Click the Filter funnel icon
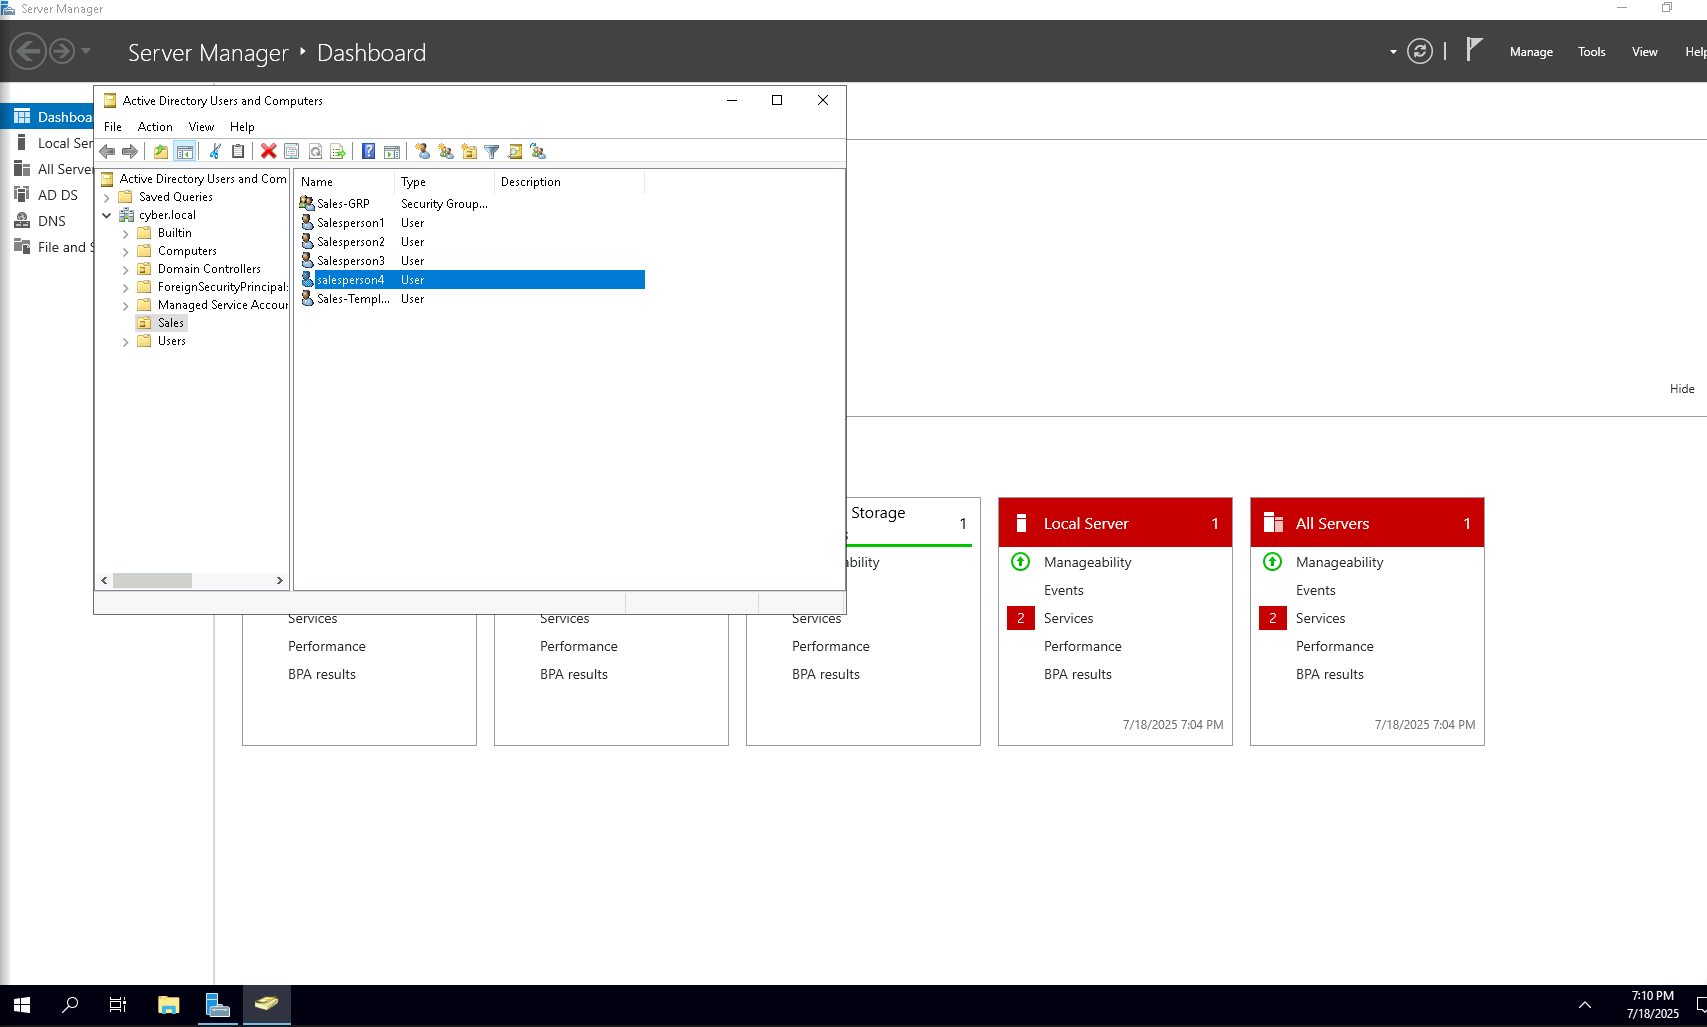The image size is (1707, 1027). click(x=492, y=151)
